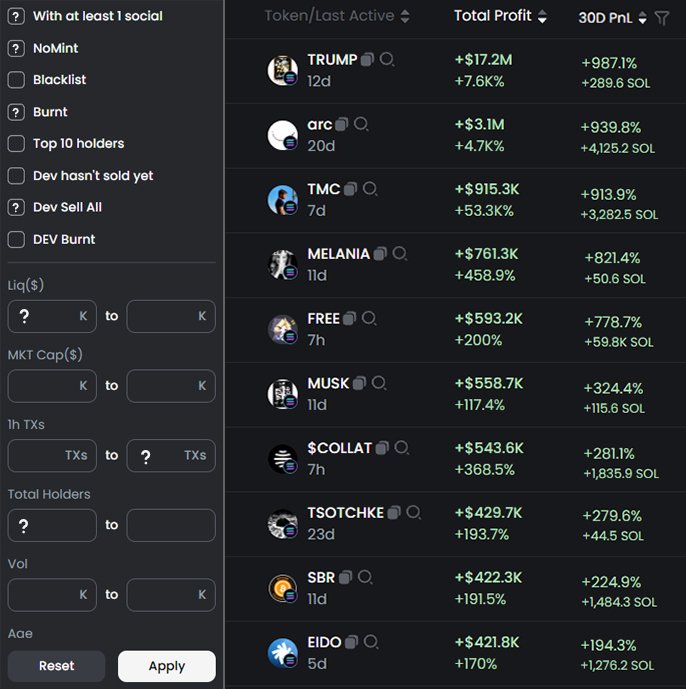686x689 pixels.
Task: Click the search icon beside MUSK
Action: pyautogui.click(x=379, y=383)
